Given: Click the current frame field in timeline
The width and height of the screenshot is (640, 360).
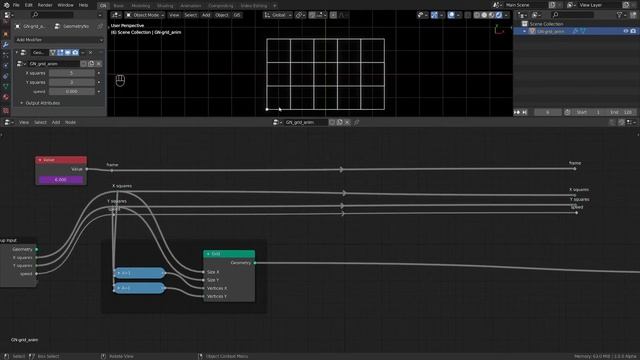Looking at the screenshot, I should coord(548,112).
